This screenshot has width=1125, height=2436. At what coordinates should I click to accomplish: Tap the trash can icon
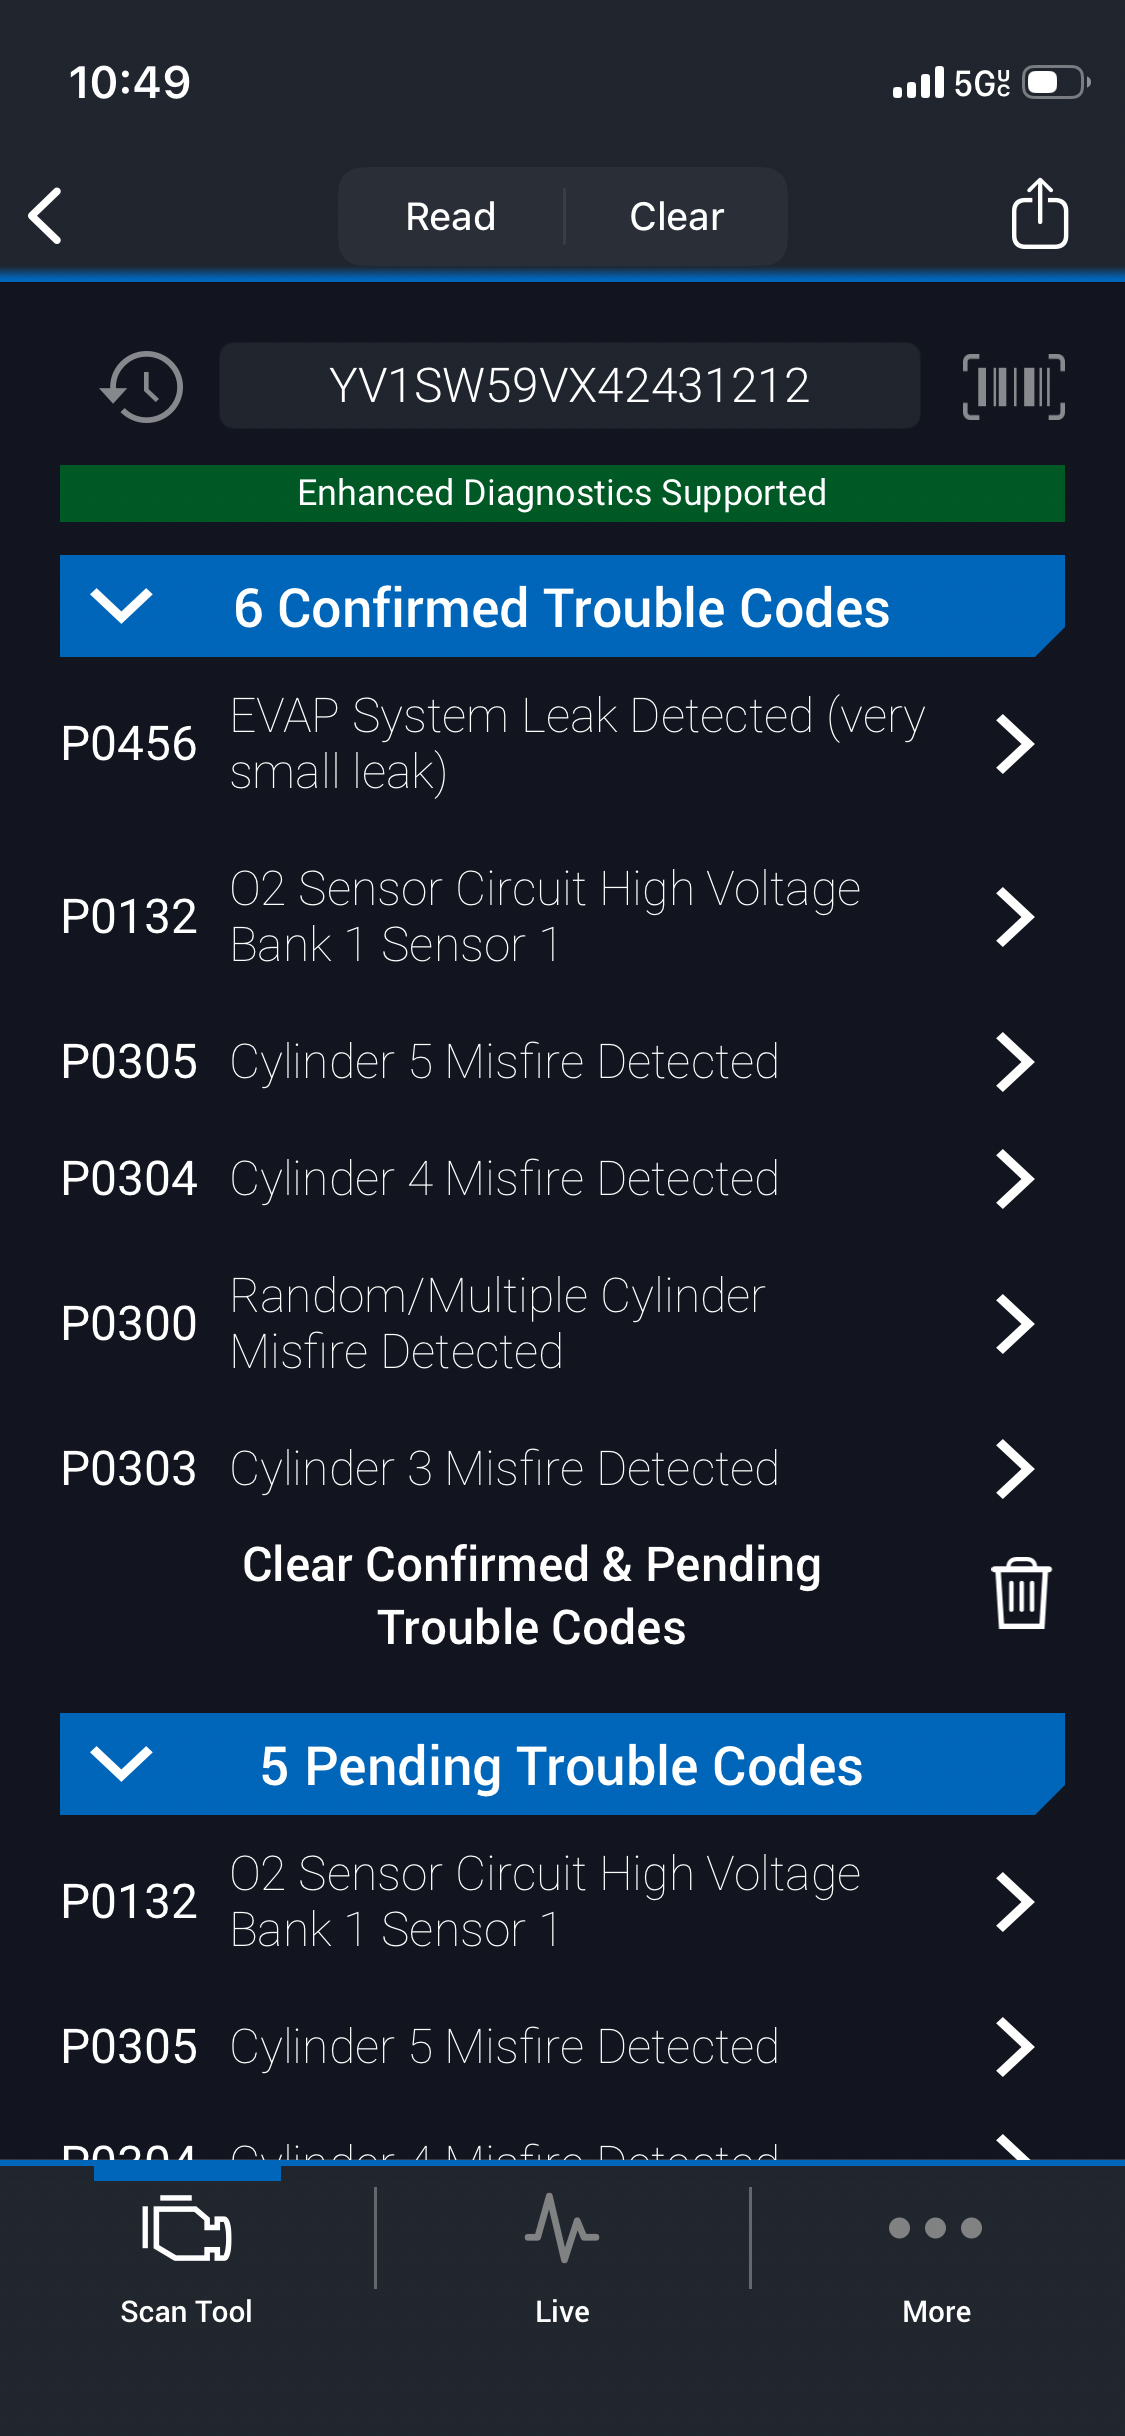(1020, 1594)
